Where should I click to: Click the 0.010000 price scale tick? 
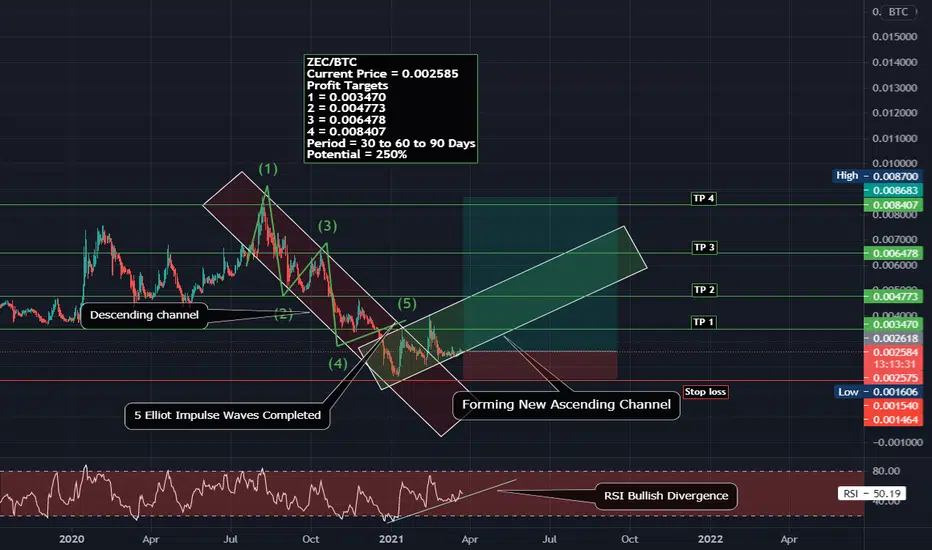[x=895, y=164]
